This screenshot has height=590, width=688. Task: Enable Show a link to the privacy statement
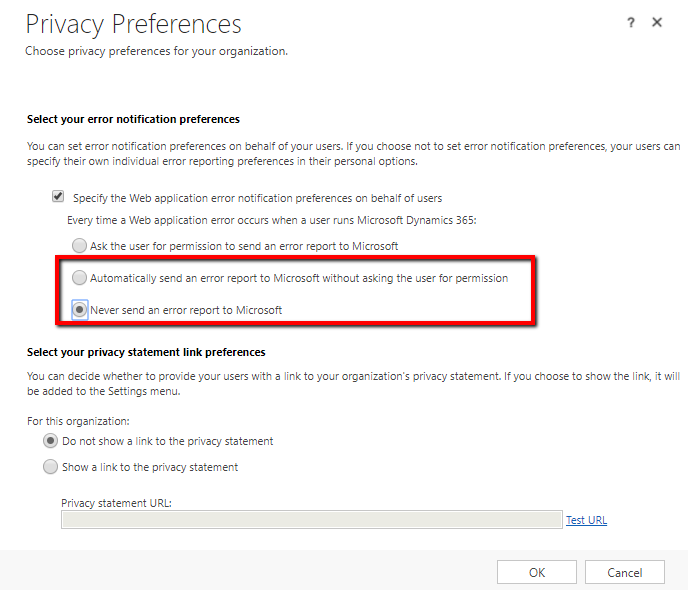tap(50, 467)
